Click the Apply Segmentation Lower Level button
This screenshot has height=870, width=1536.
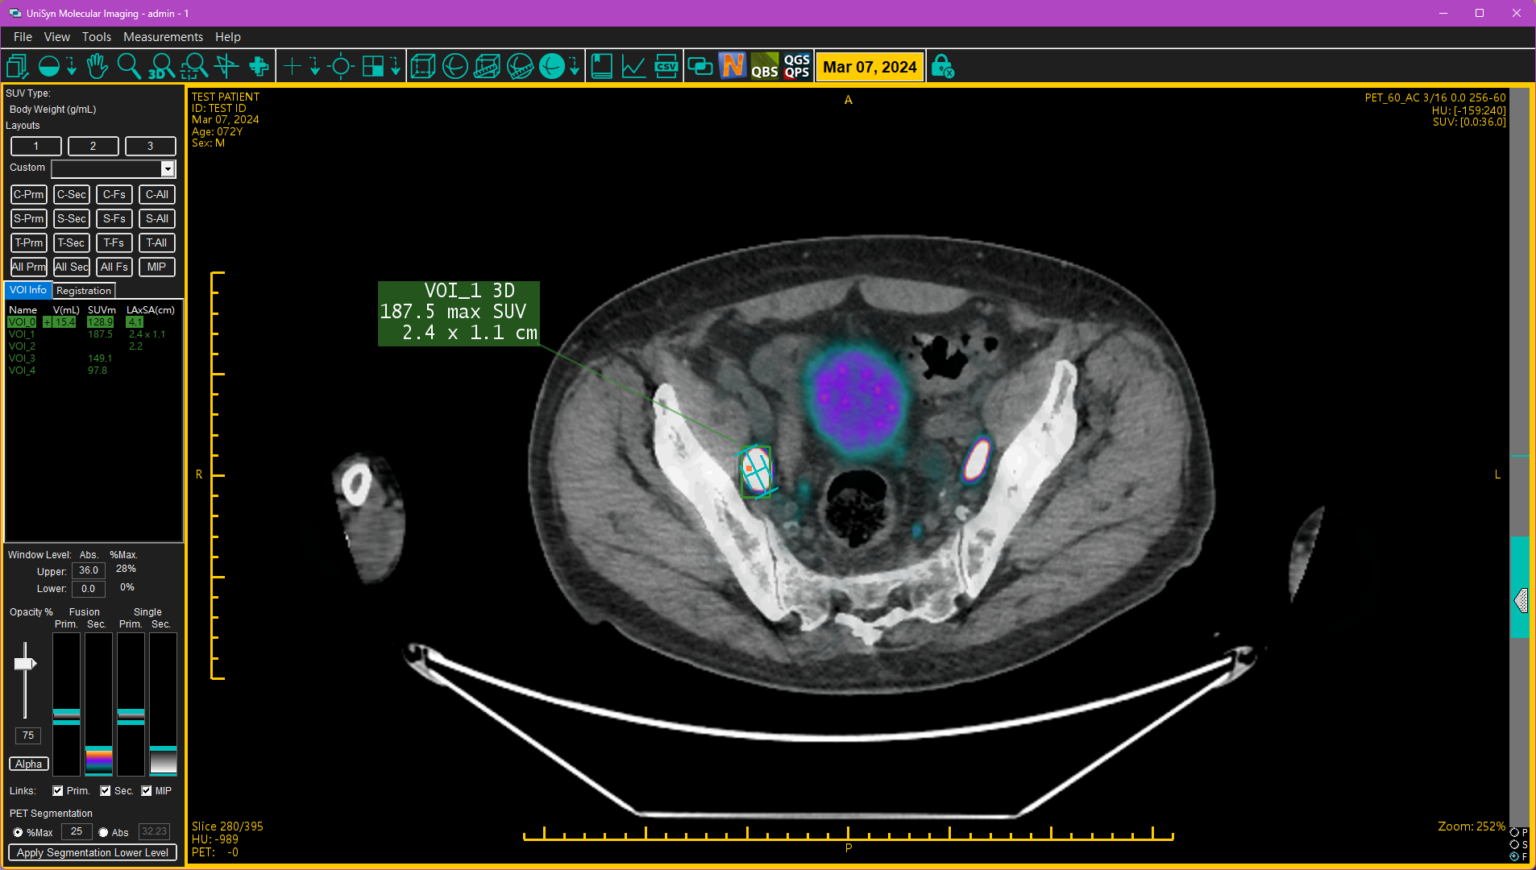click(x=92, y=852)
